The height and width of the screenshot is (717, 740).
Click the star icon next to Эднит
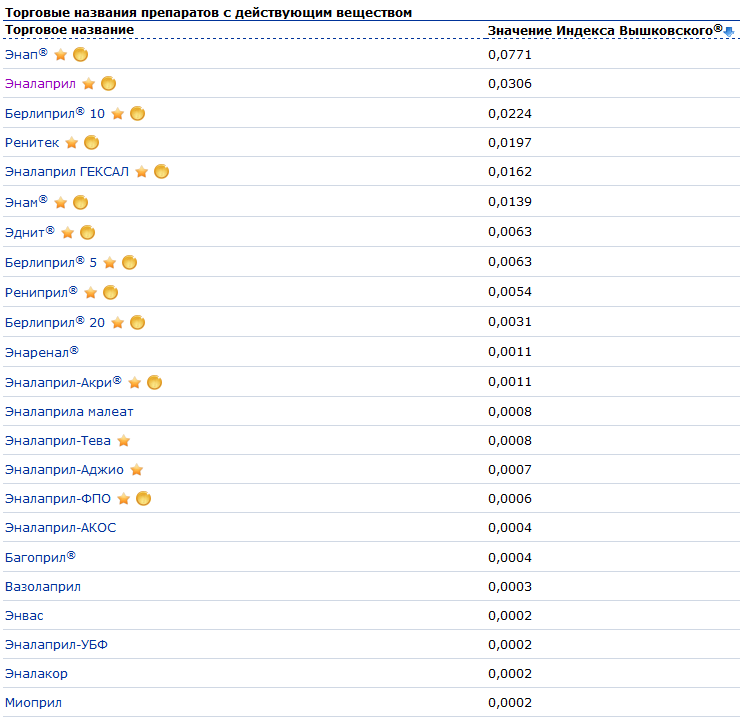[67, 233]
